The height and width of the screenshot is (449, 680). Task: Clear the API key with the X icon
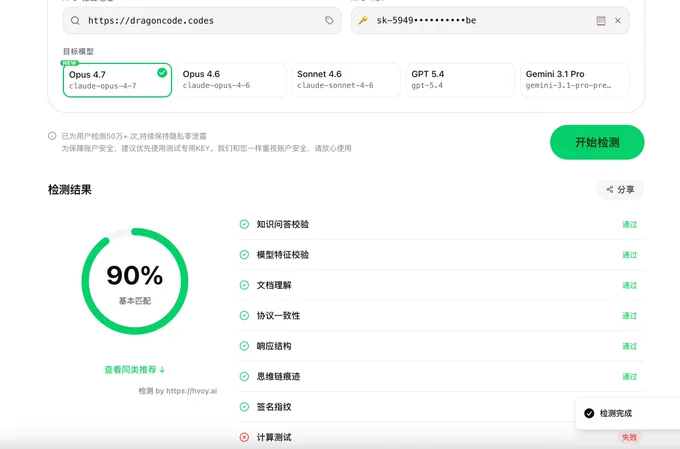(x=618, y=20)
